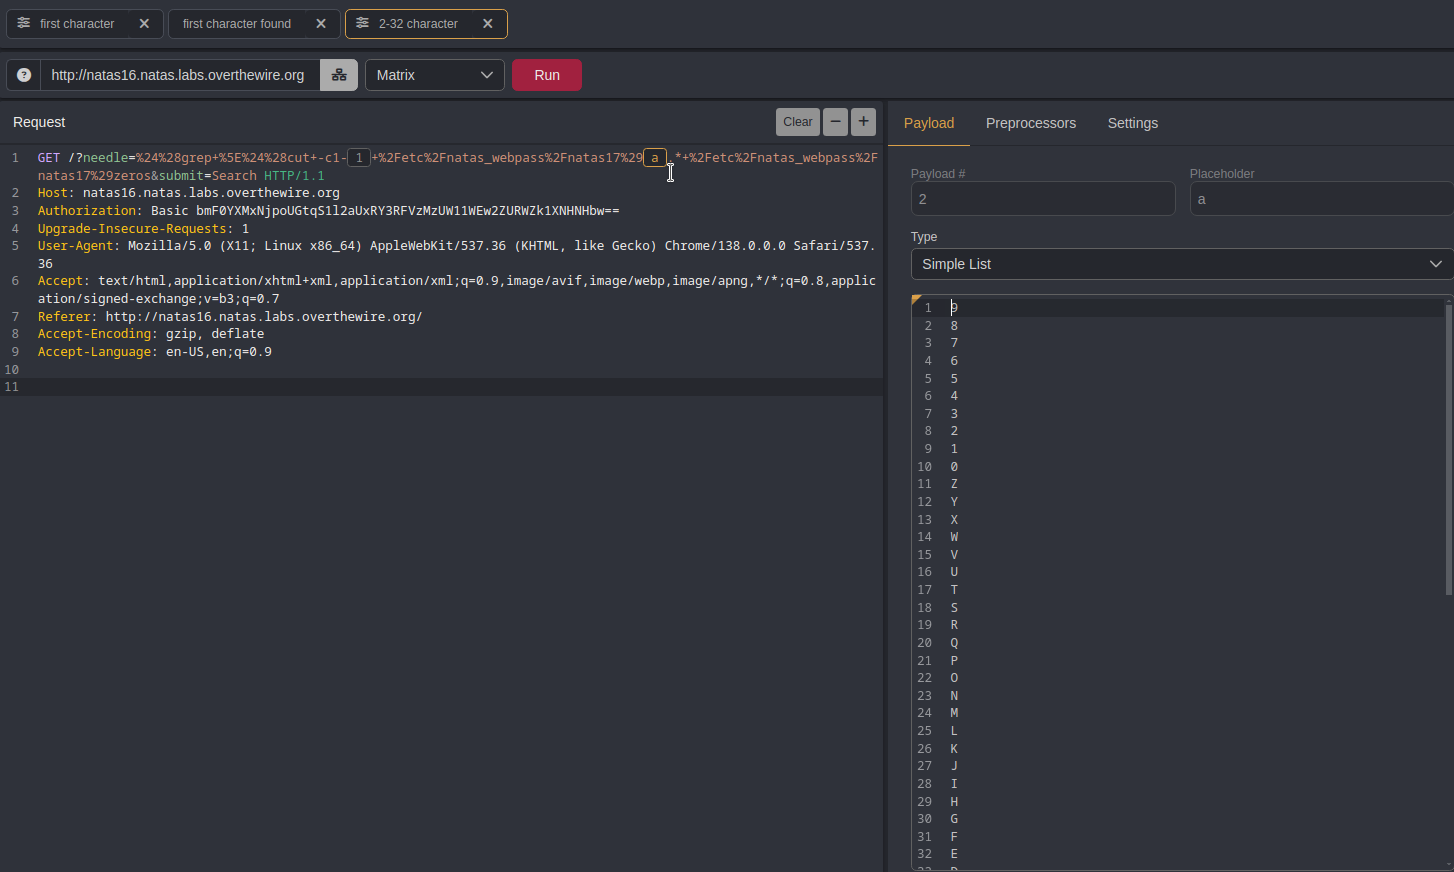Click the Clear placeholders button

click(797, 122)
